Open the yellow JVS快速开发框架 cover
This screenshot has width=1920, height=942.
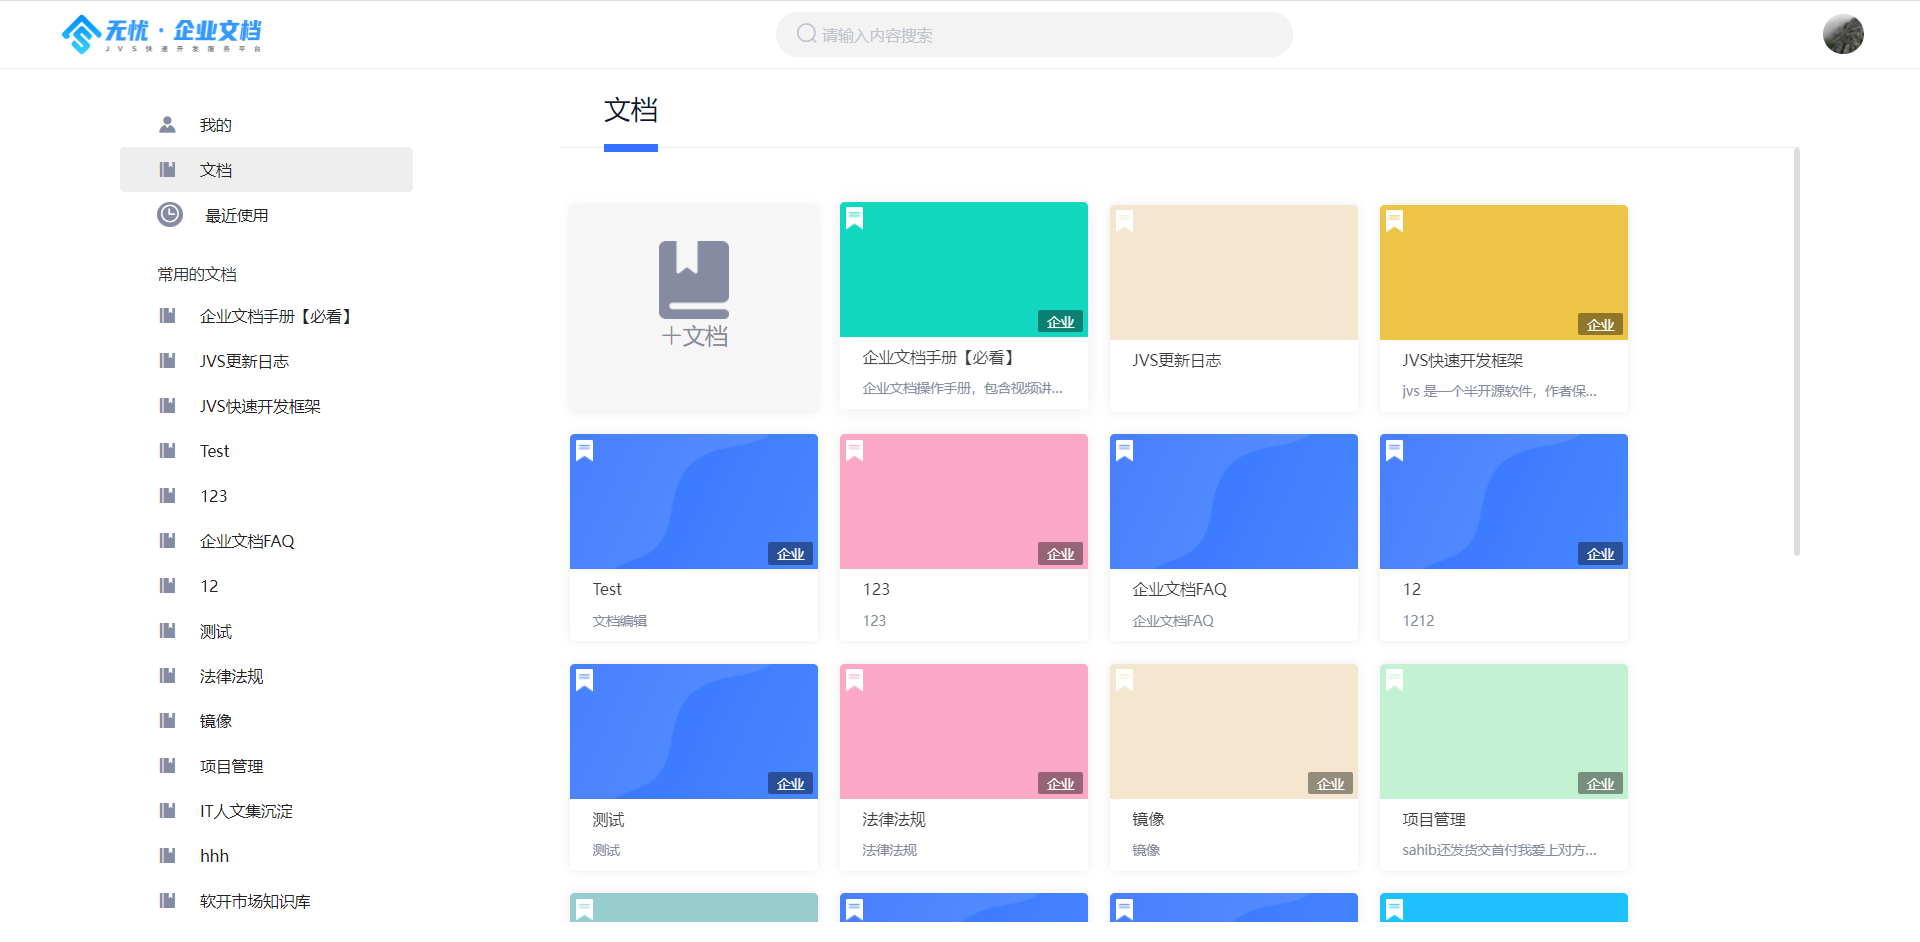(1504, 272)
